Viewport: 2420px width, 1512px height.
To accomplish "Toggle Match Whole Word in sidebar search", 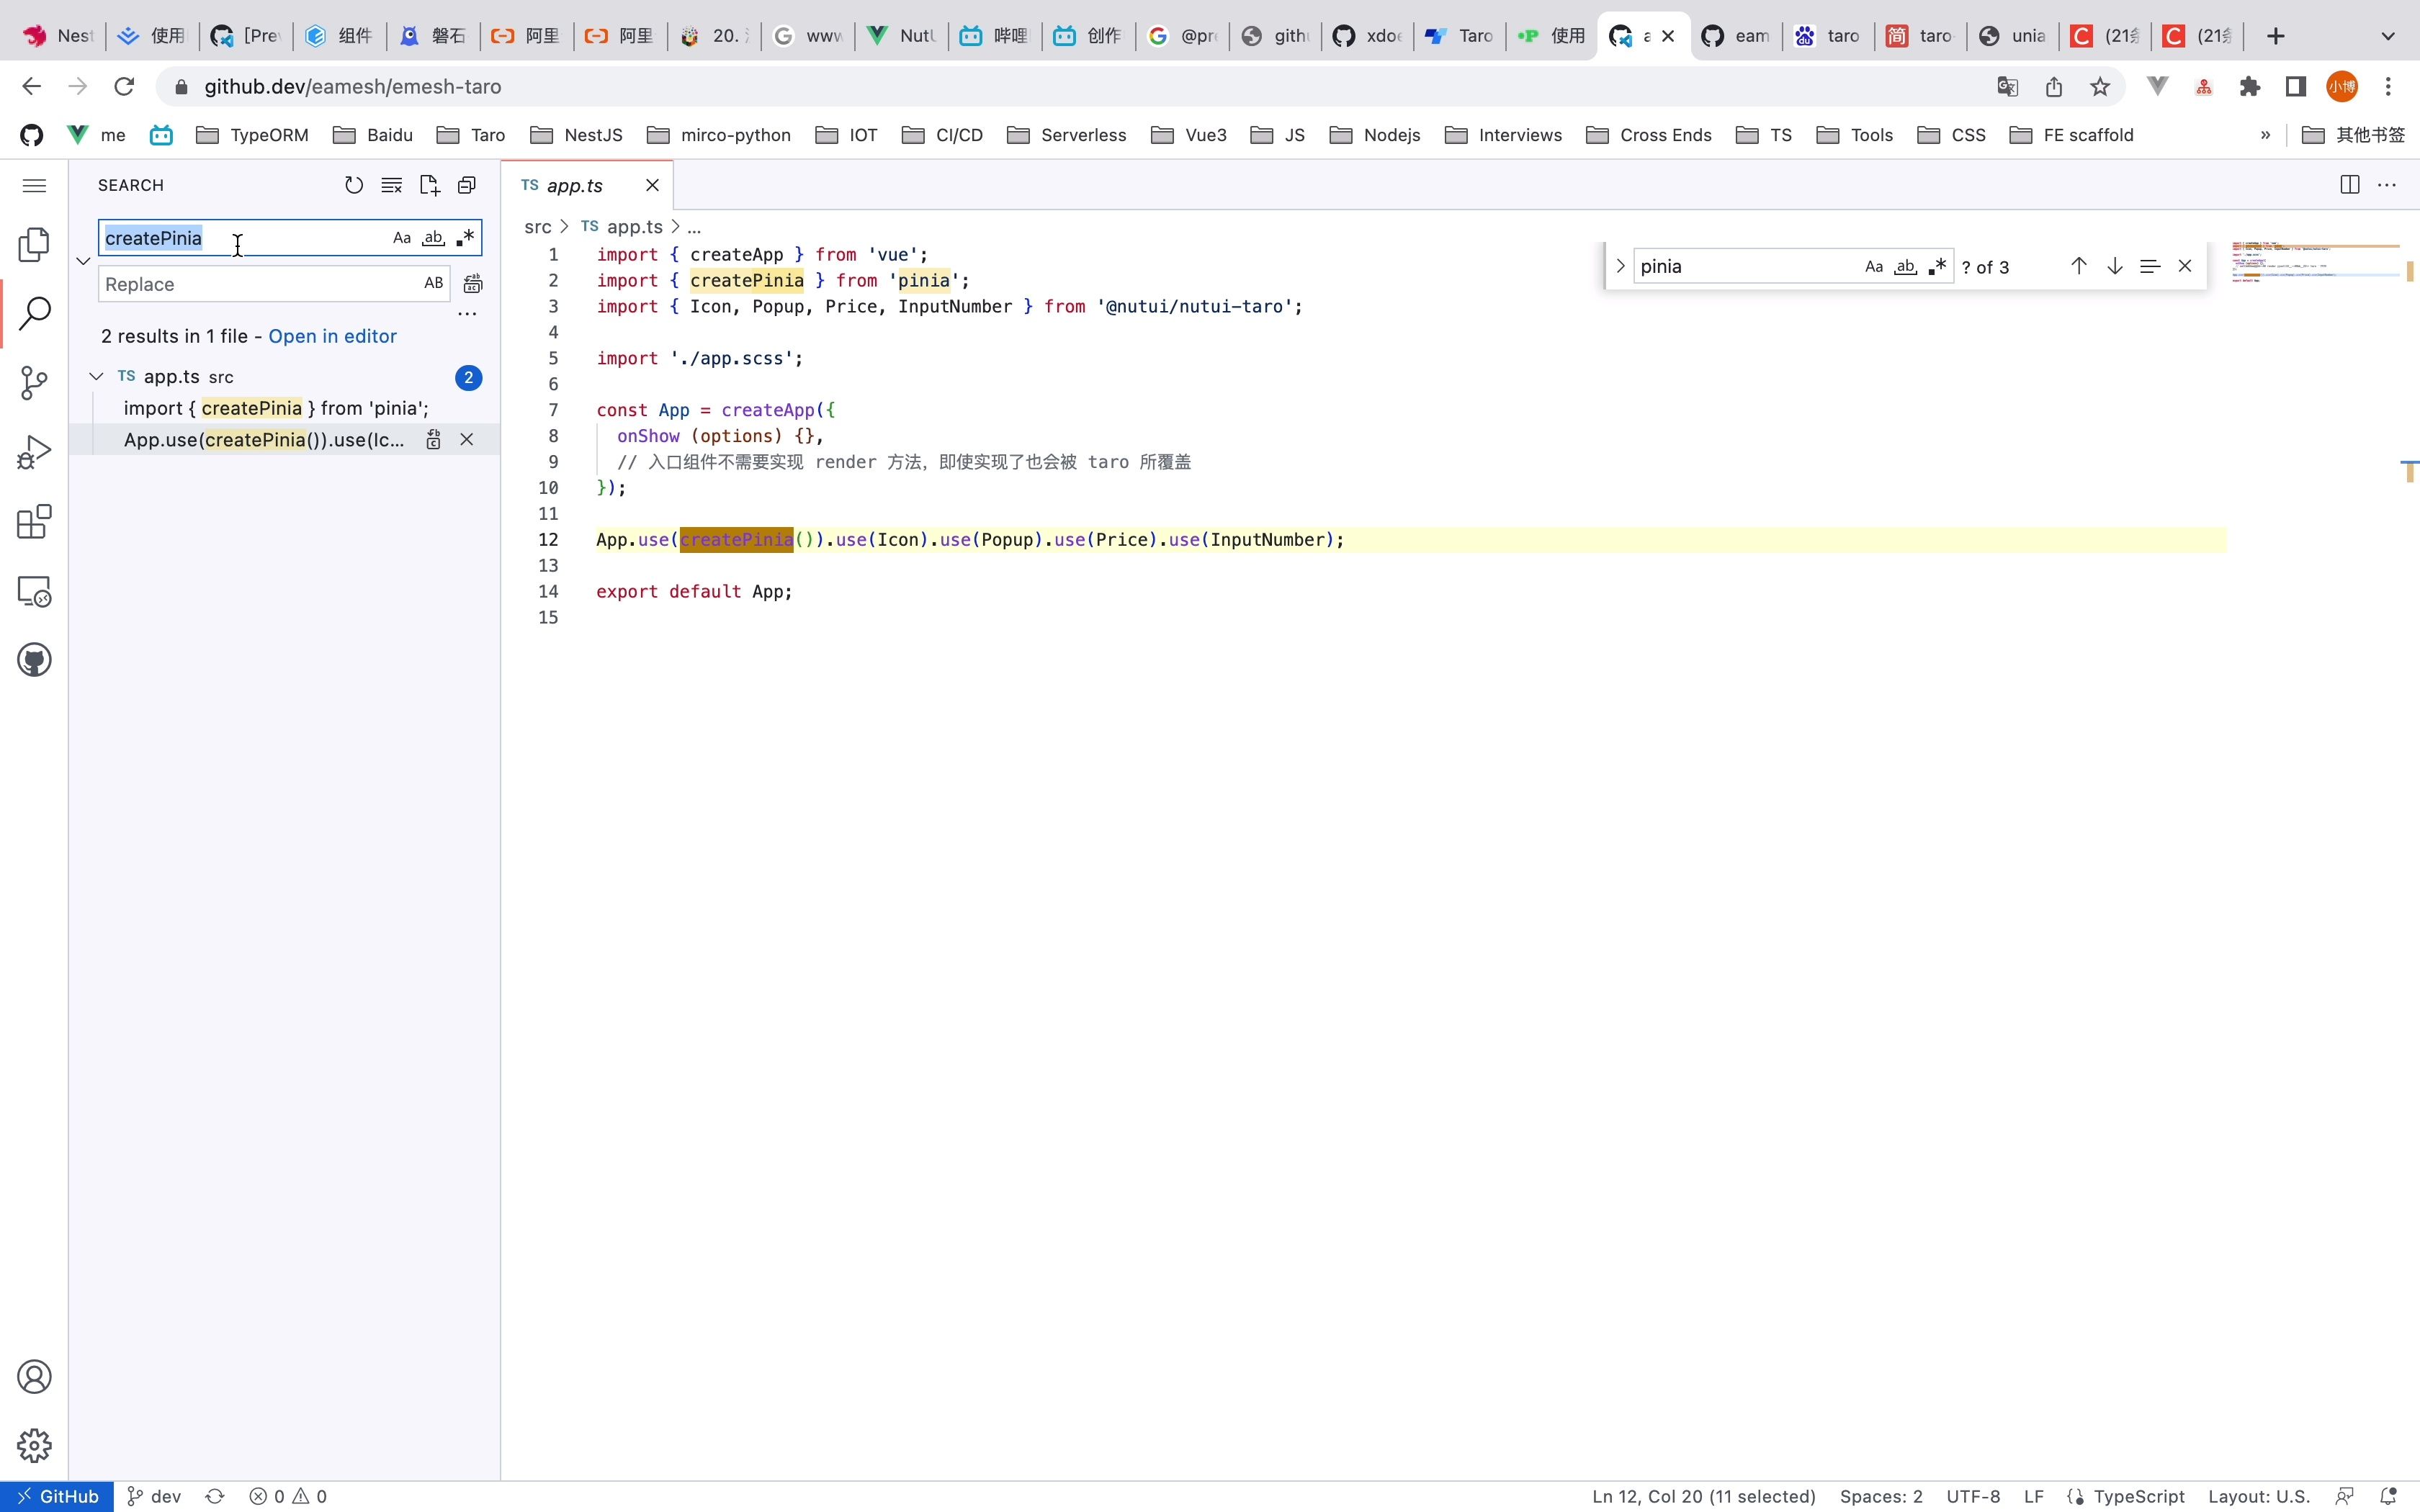I will click(x=433, y=238).
